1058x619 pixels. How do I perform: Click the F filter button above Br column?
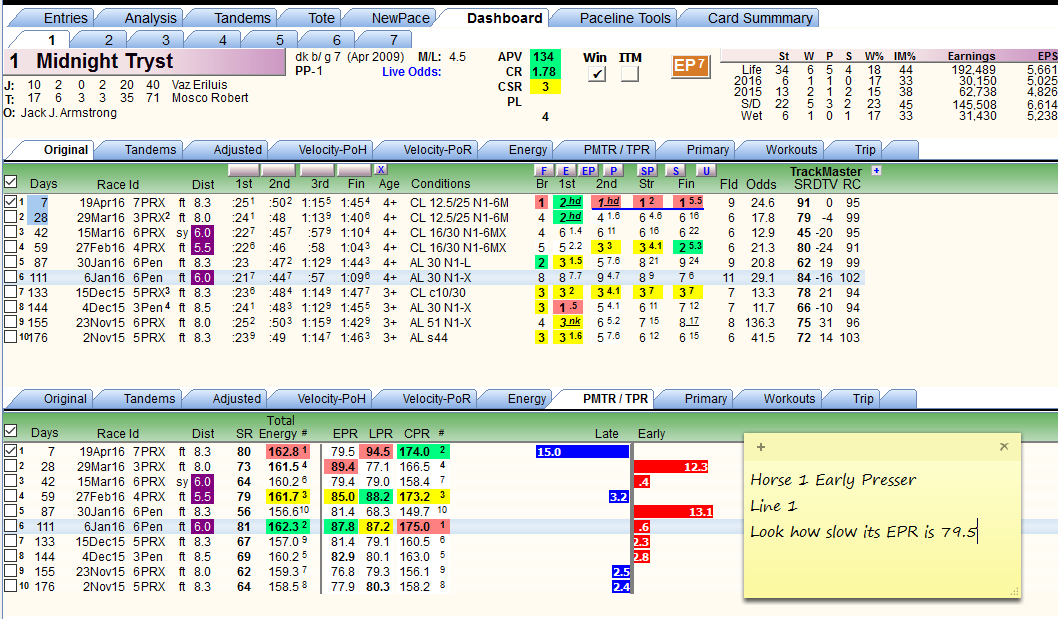click(544, 171)
